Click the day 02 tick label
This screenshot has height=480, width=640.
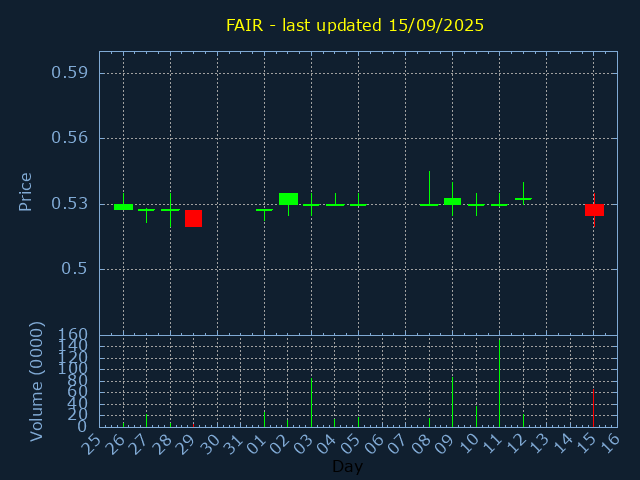[279, 444]
